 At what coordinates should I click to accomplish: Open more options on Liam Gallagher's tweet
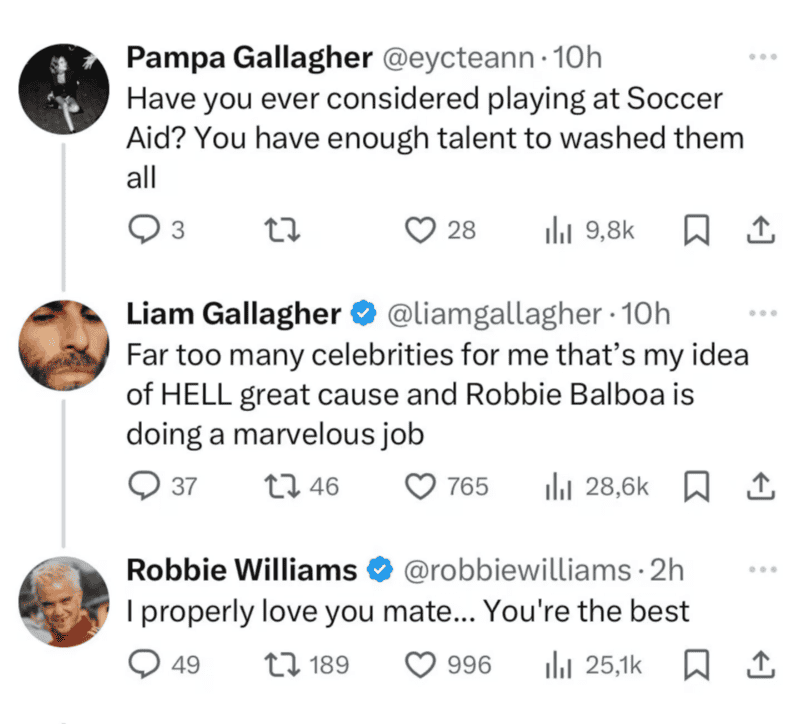pos(762,314)
